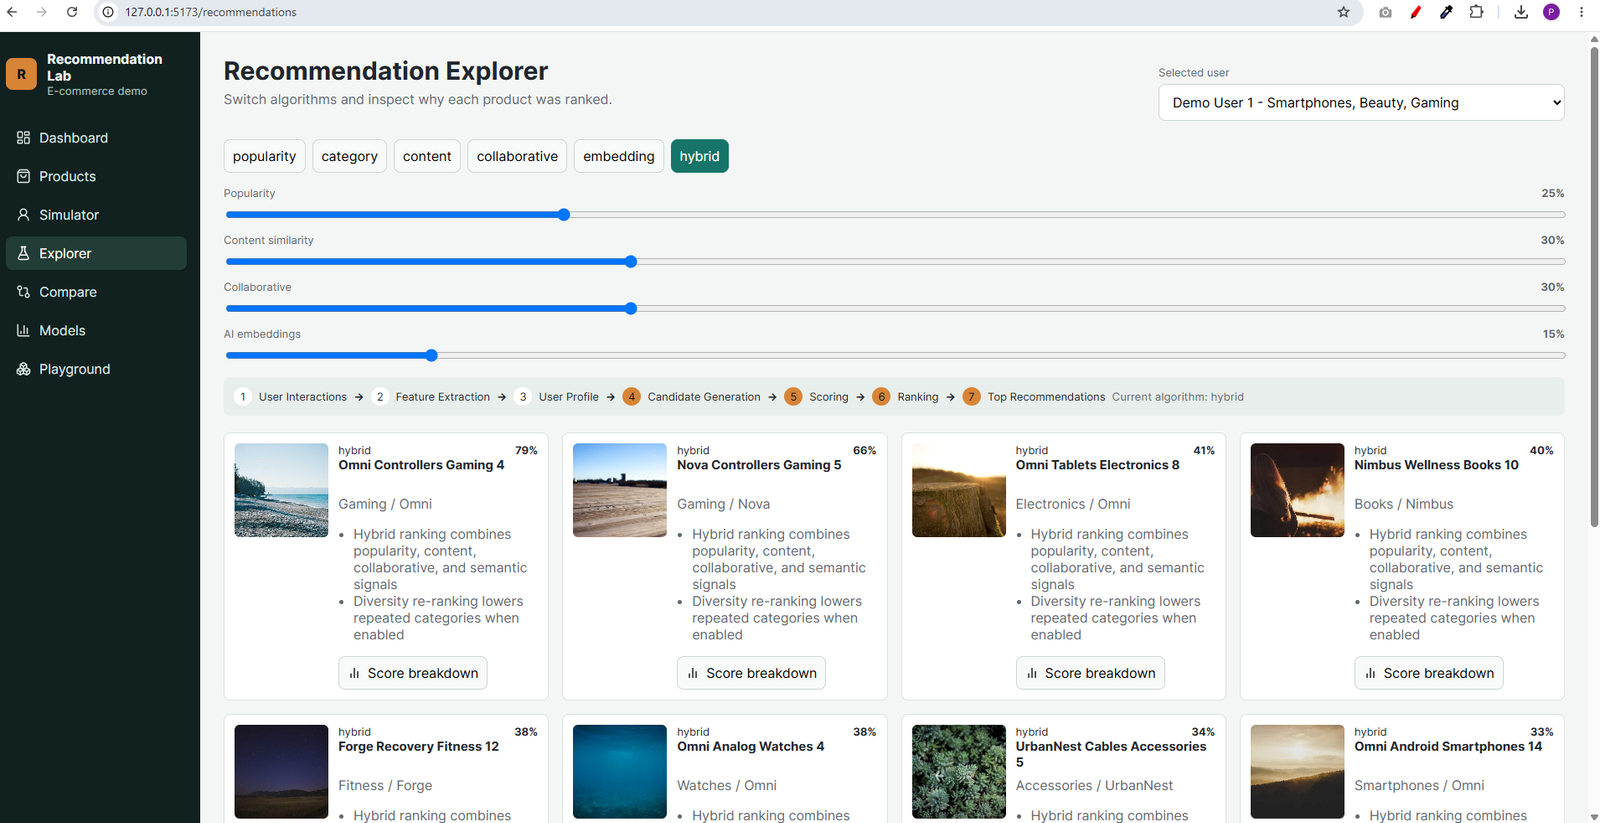Set the AI embeddings slider
The image size is (1600, 823).
[895, 356]
